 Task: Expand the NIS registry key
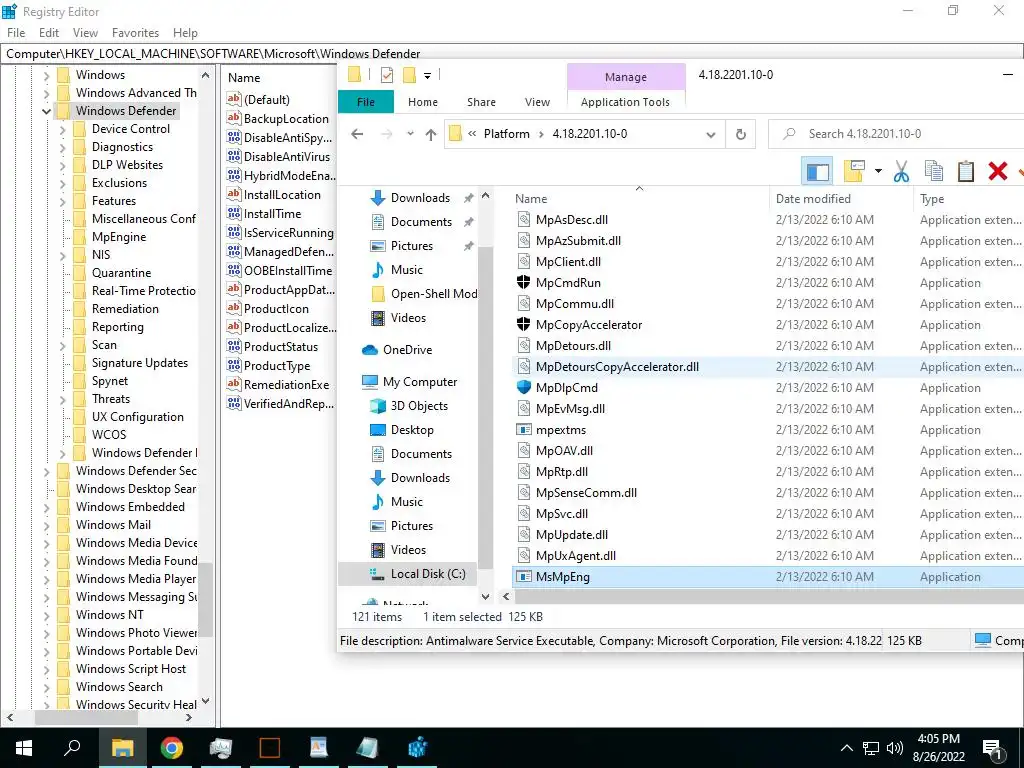coord(63,255)
